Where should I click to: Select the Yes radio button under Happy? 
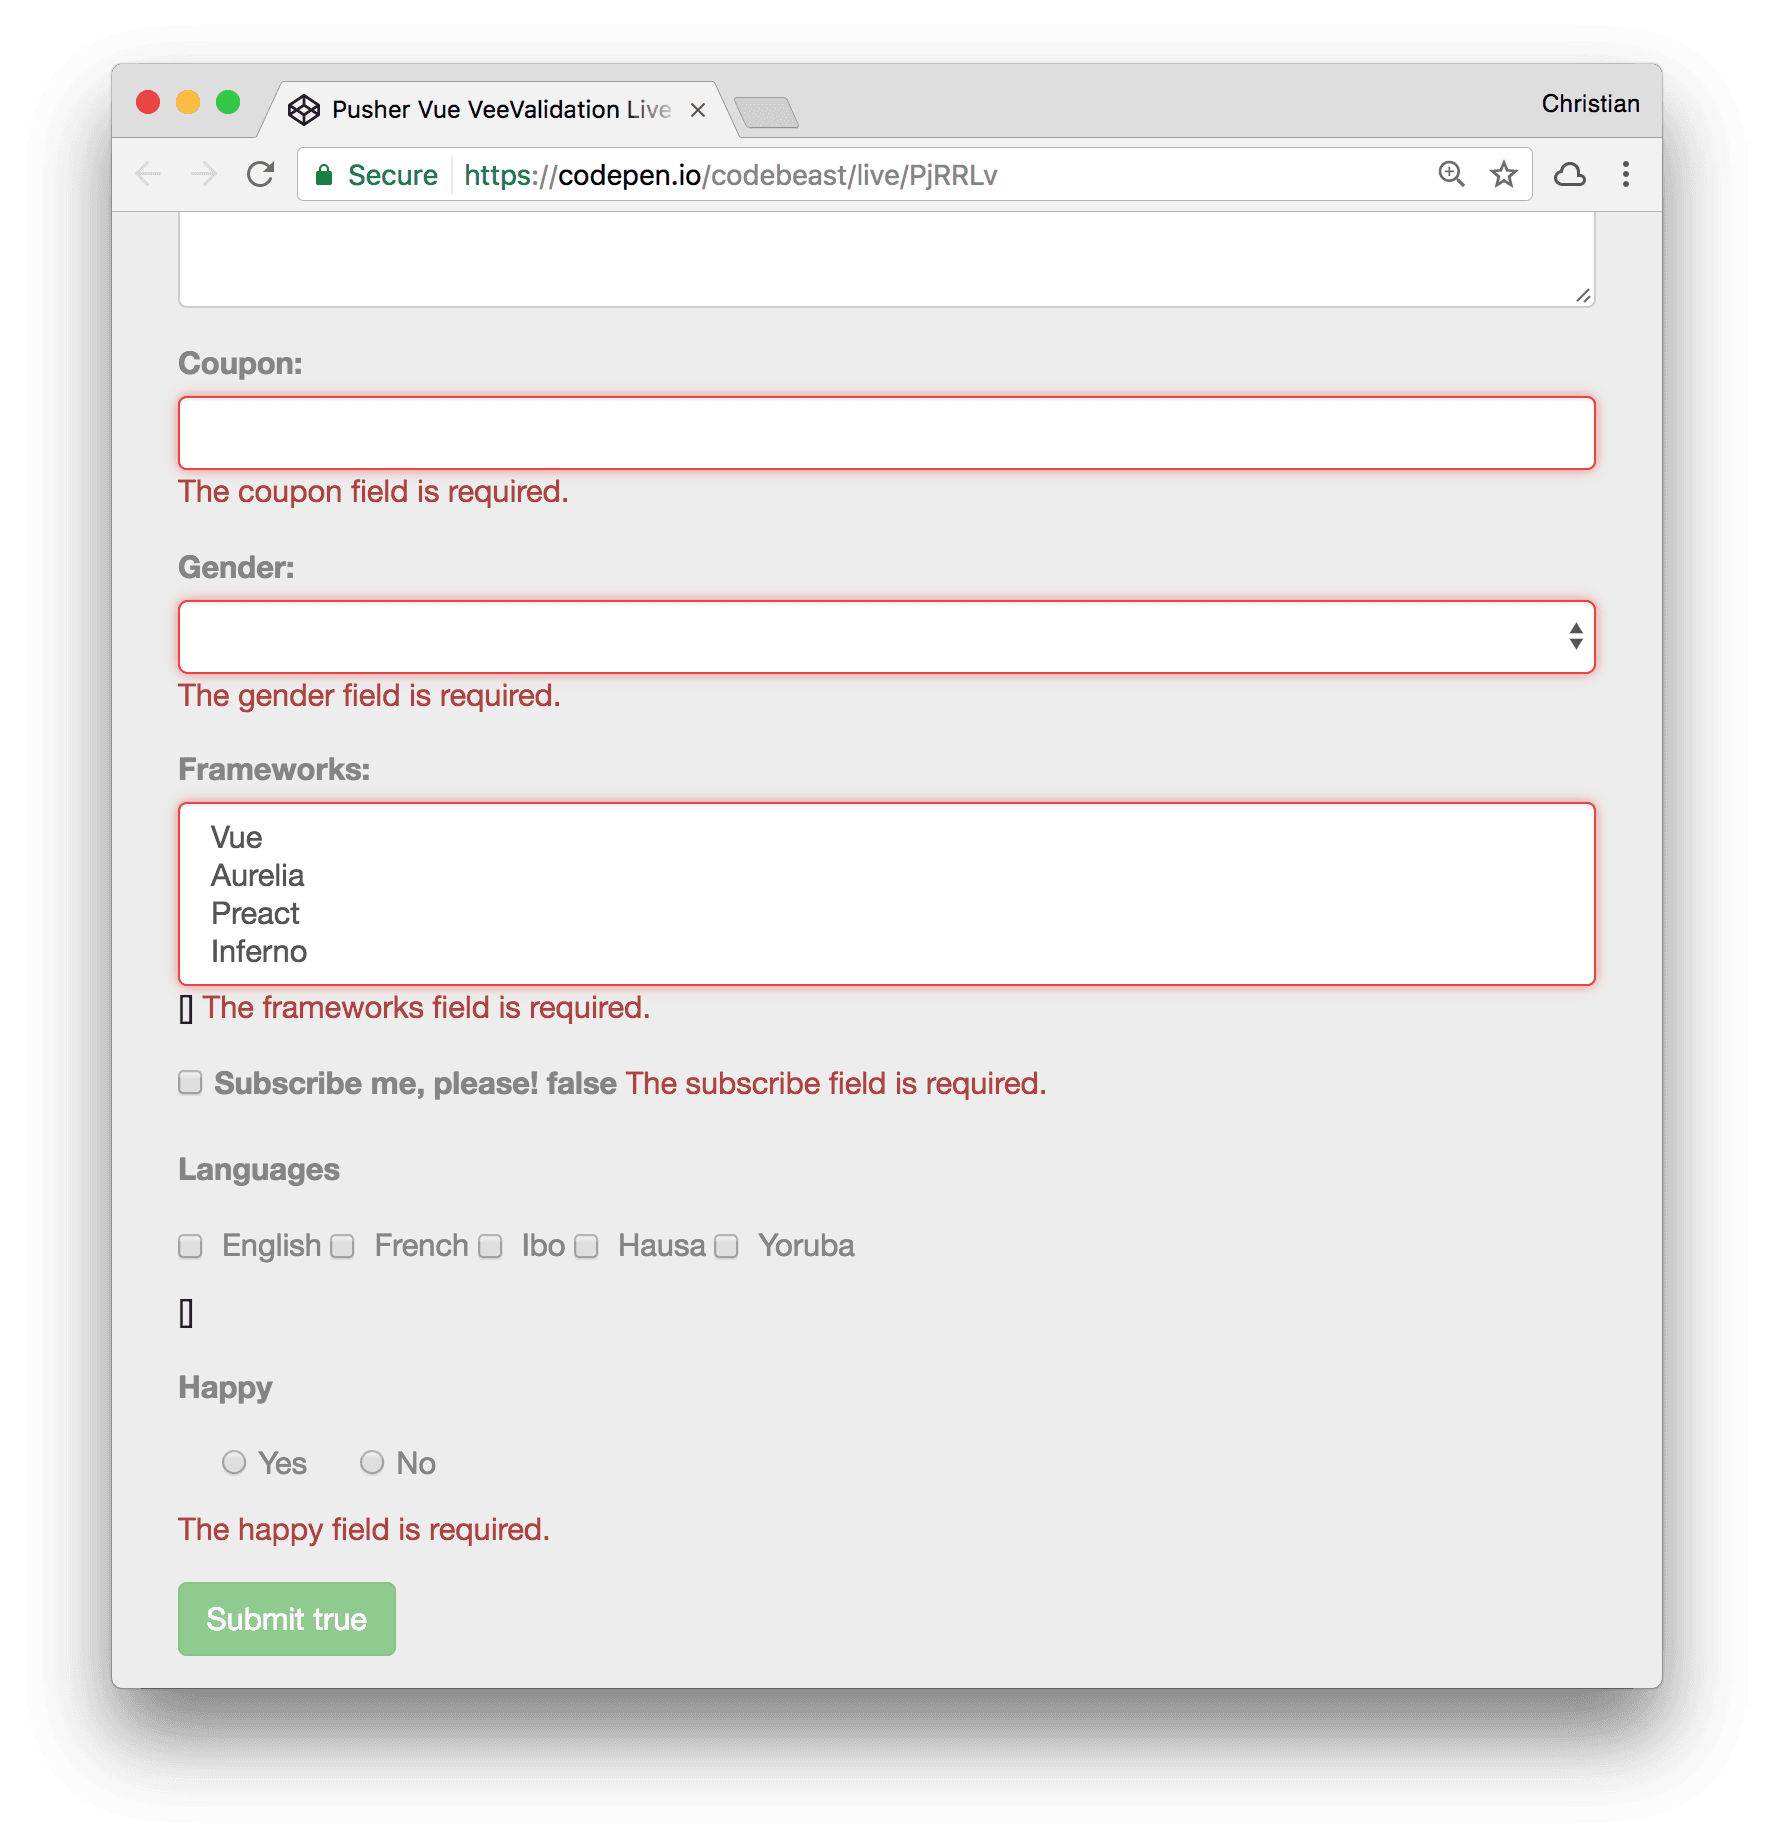click(x=234, y=1463)
